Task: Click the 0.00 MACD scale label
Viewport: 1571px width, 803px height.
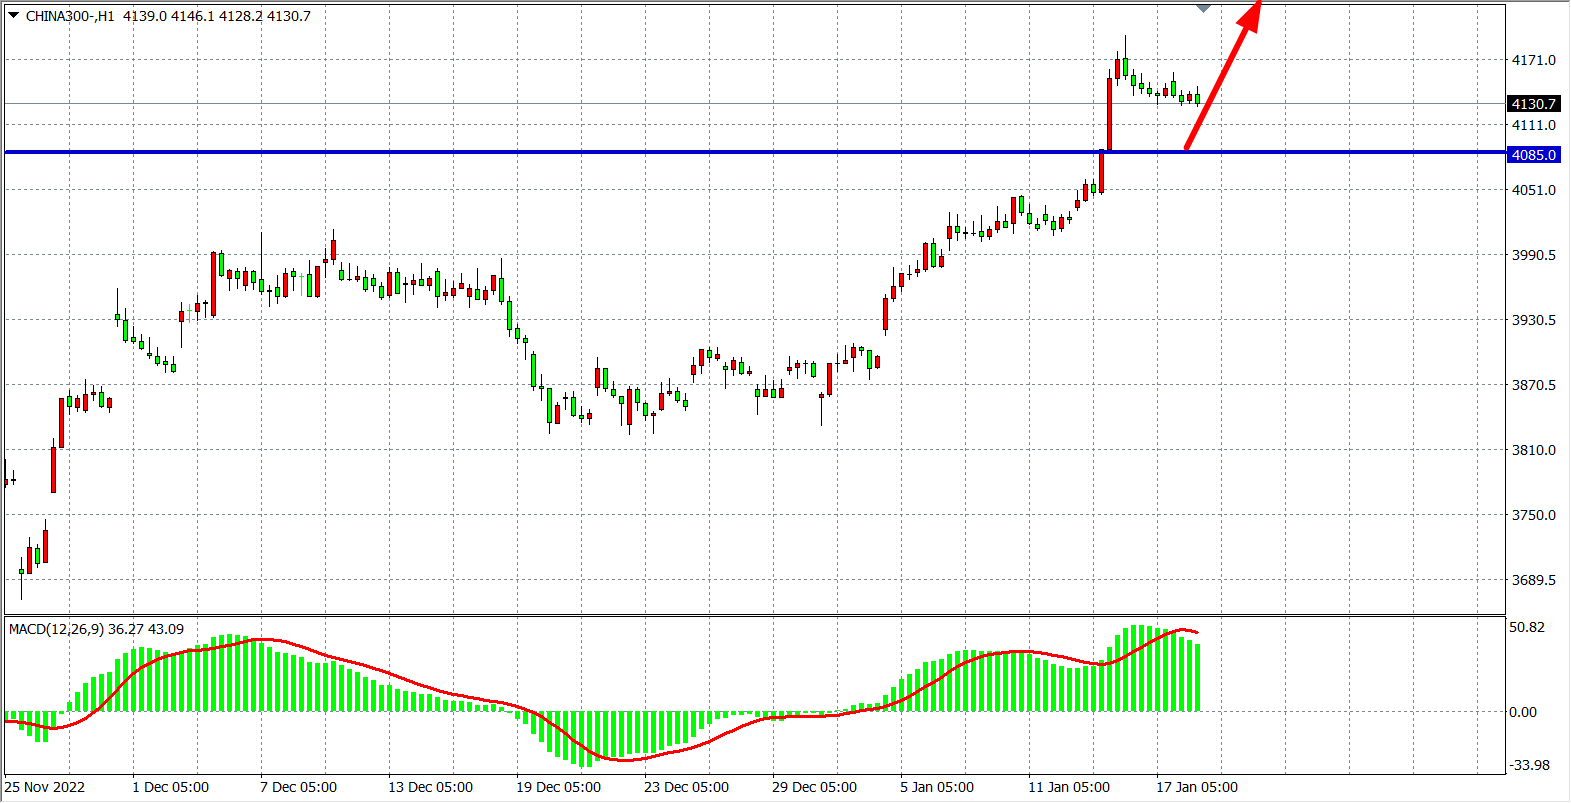Action: (x=1523, y=712)
